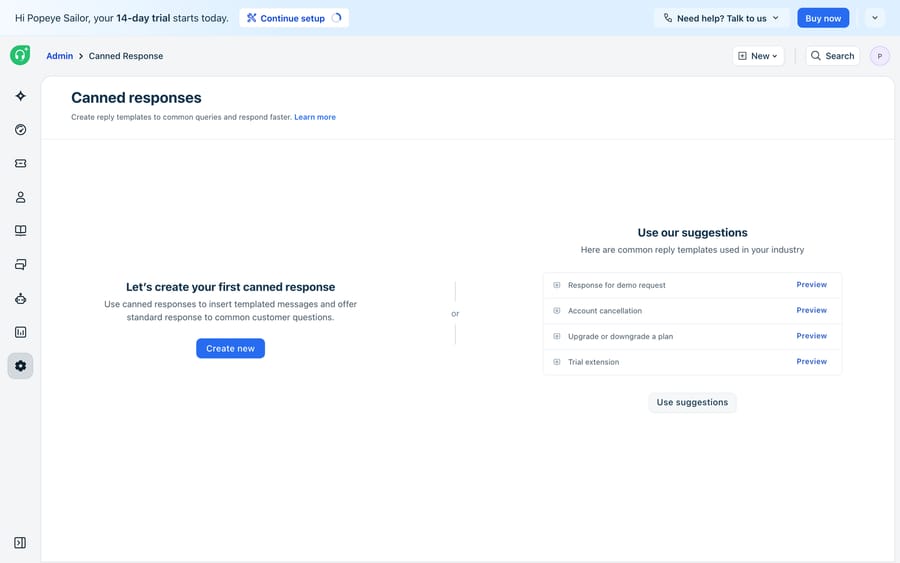Screen dimensions: 900x563
Task: Open the Bots robot sidebar icon
Action: point(21,298)
